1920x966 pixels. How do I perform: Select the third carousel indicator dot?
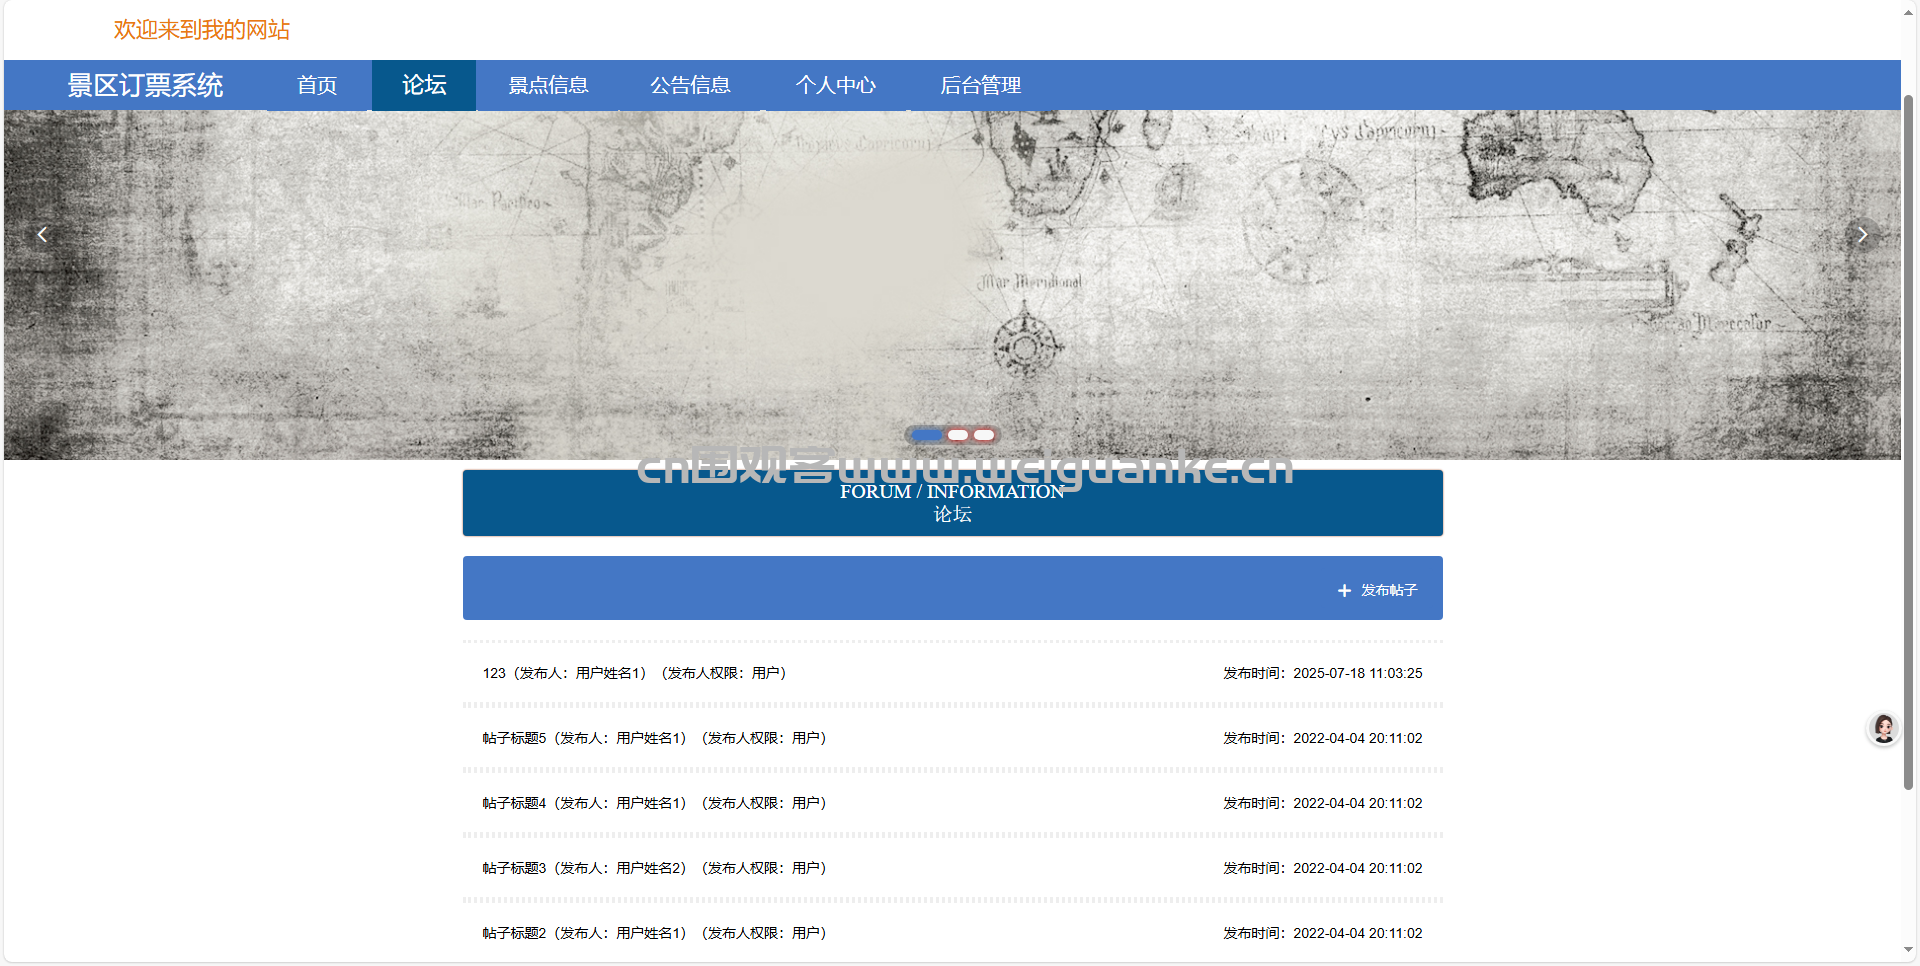tap(984, 435)
